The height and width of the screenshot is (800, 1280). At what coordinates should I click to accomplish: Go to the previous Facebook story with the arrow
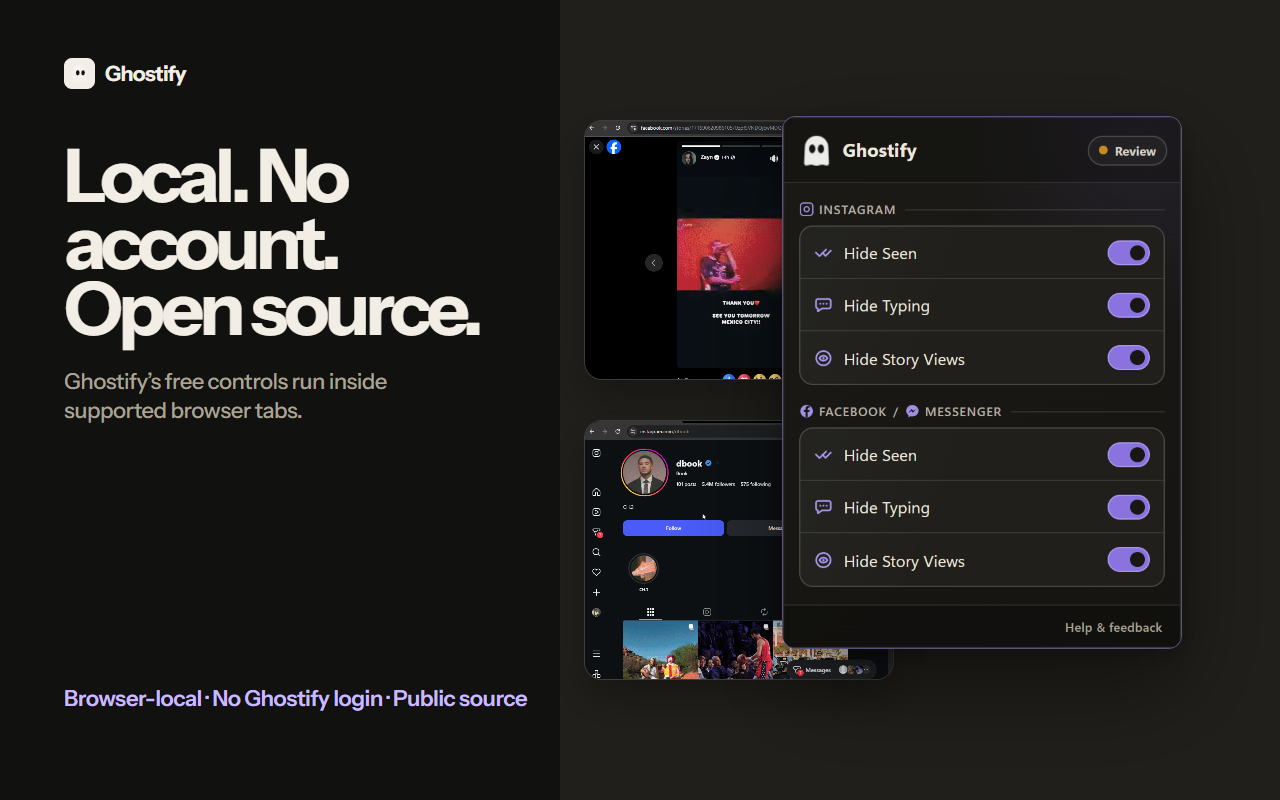point(654,263)
